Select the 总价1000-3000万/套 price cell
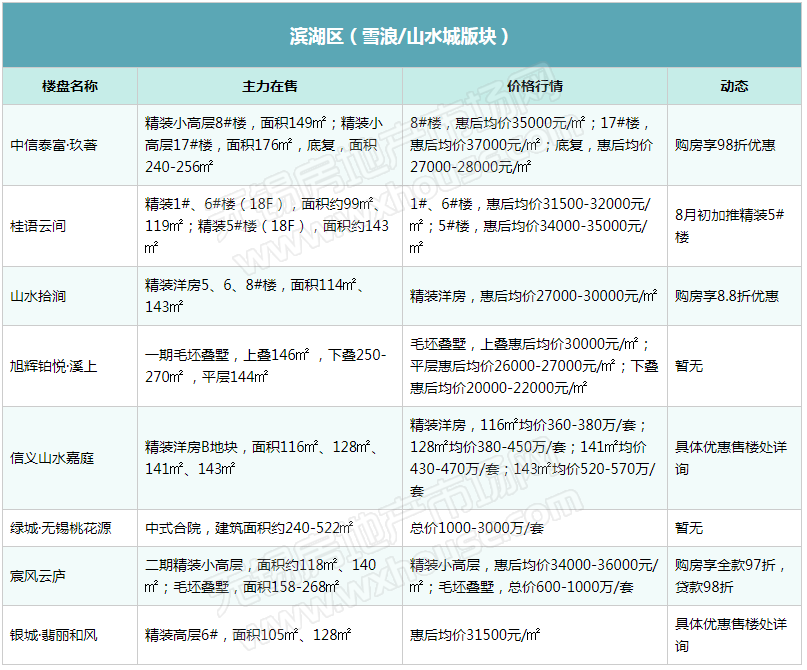Image resolution: width=807 pixels, height=670 pixels. click(x=476, y=528)
